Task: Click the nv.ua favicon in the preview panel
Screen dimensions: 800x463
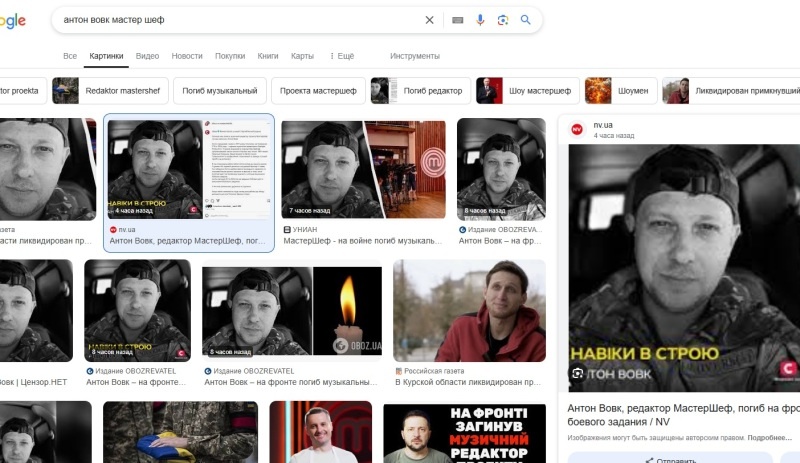Action: point(577,130)
